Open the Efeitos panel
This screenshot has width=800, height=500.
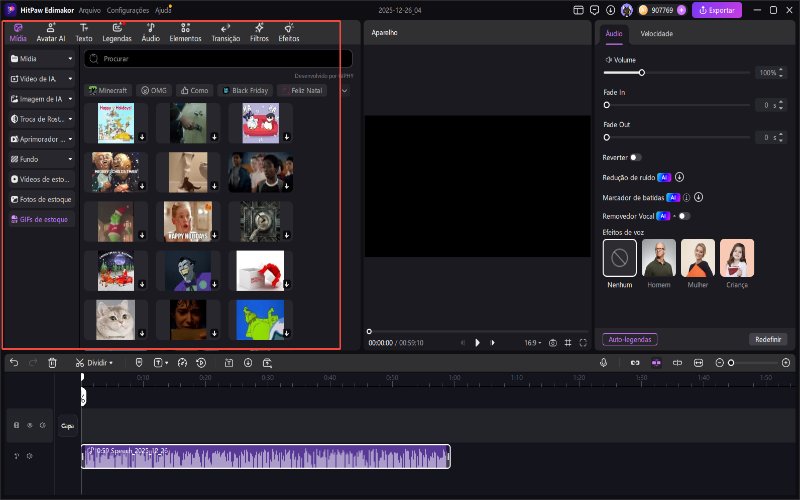coord(289,33)
